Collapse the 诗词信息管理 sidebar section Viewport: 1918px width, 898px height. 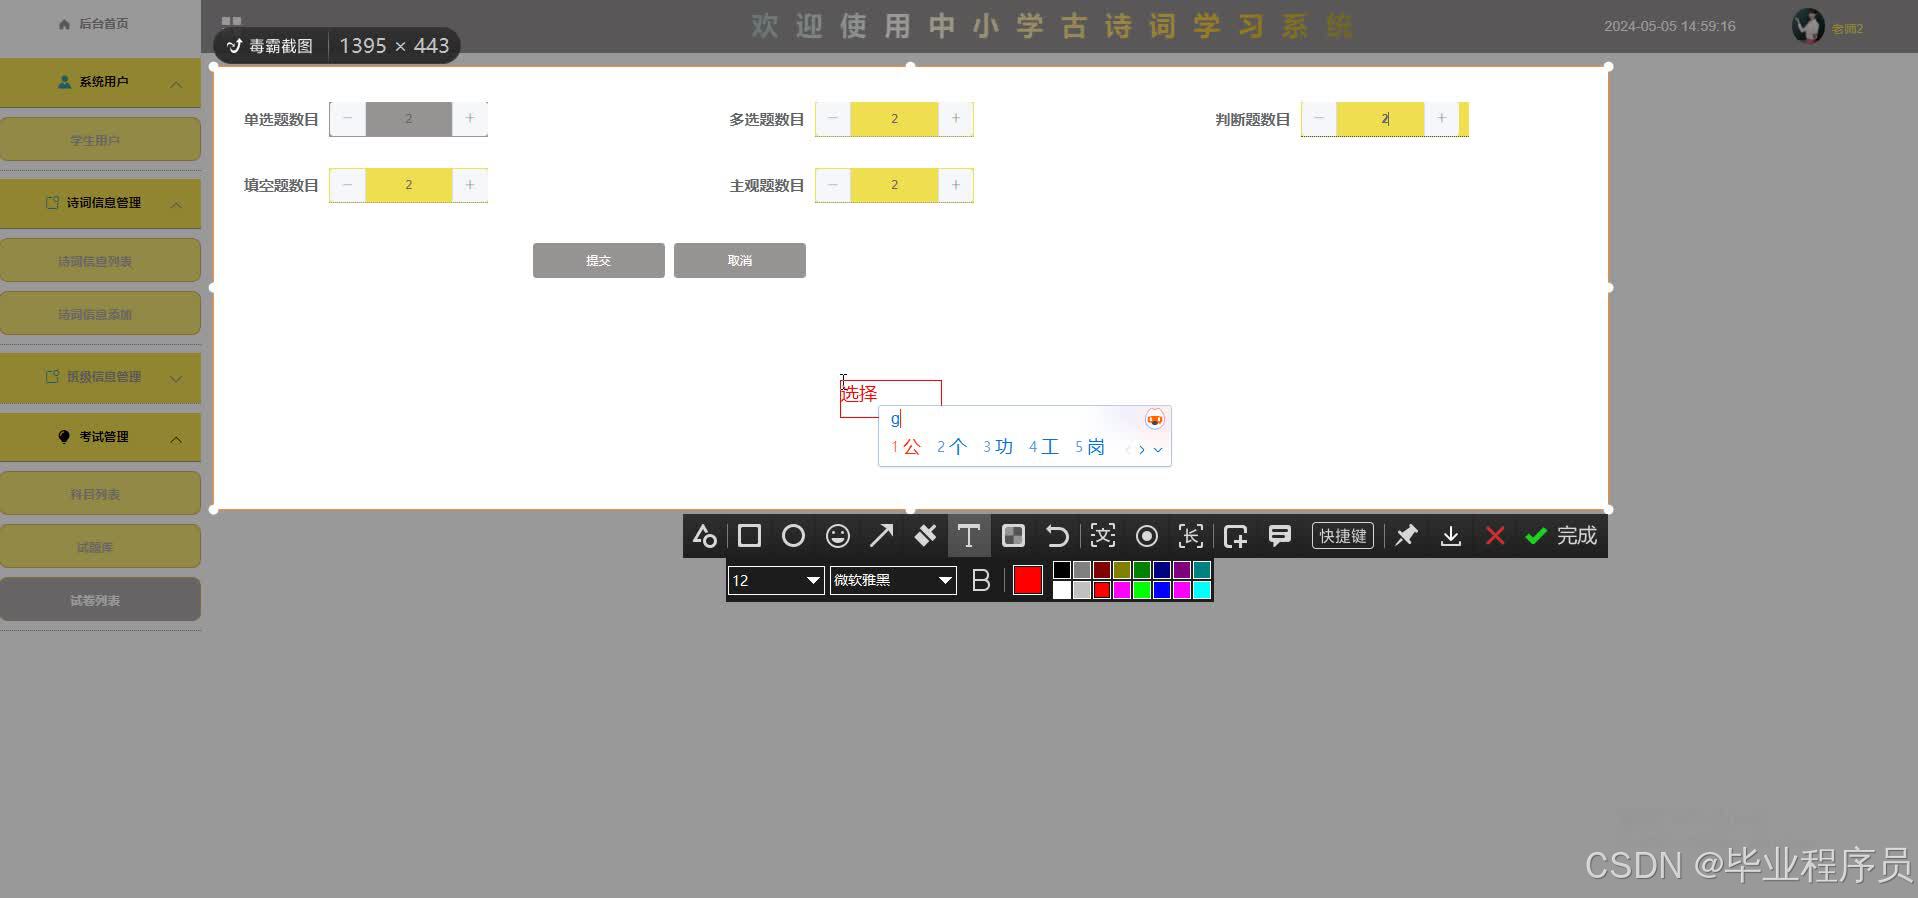[x=100, y=204]
